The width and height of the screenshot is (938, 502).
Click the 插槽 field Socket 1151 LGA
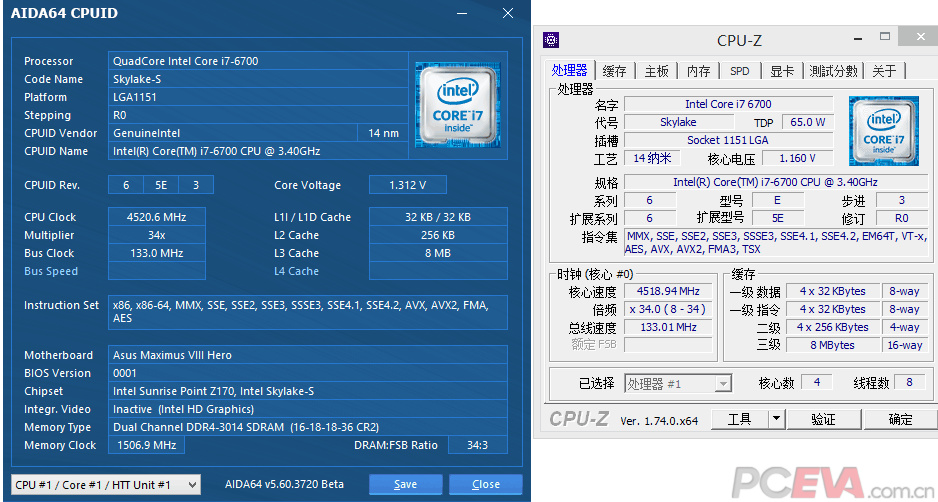(728, 140)
